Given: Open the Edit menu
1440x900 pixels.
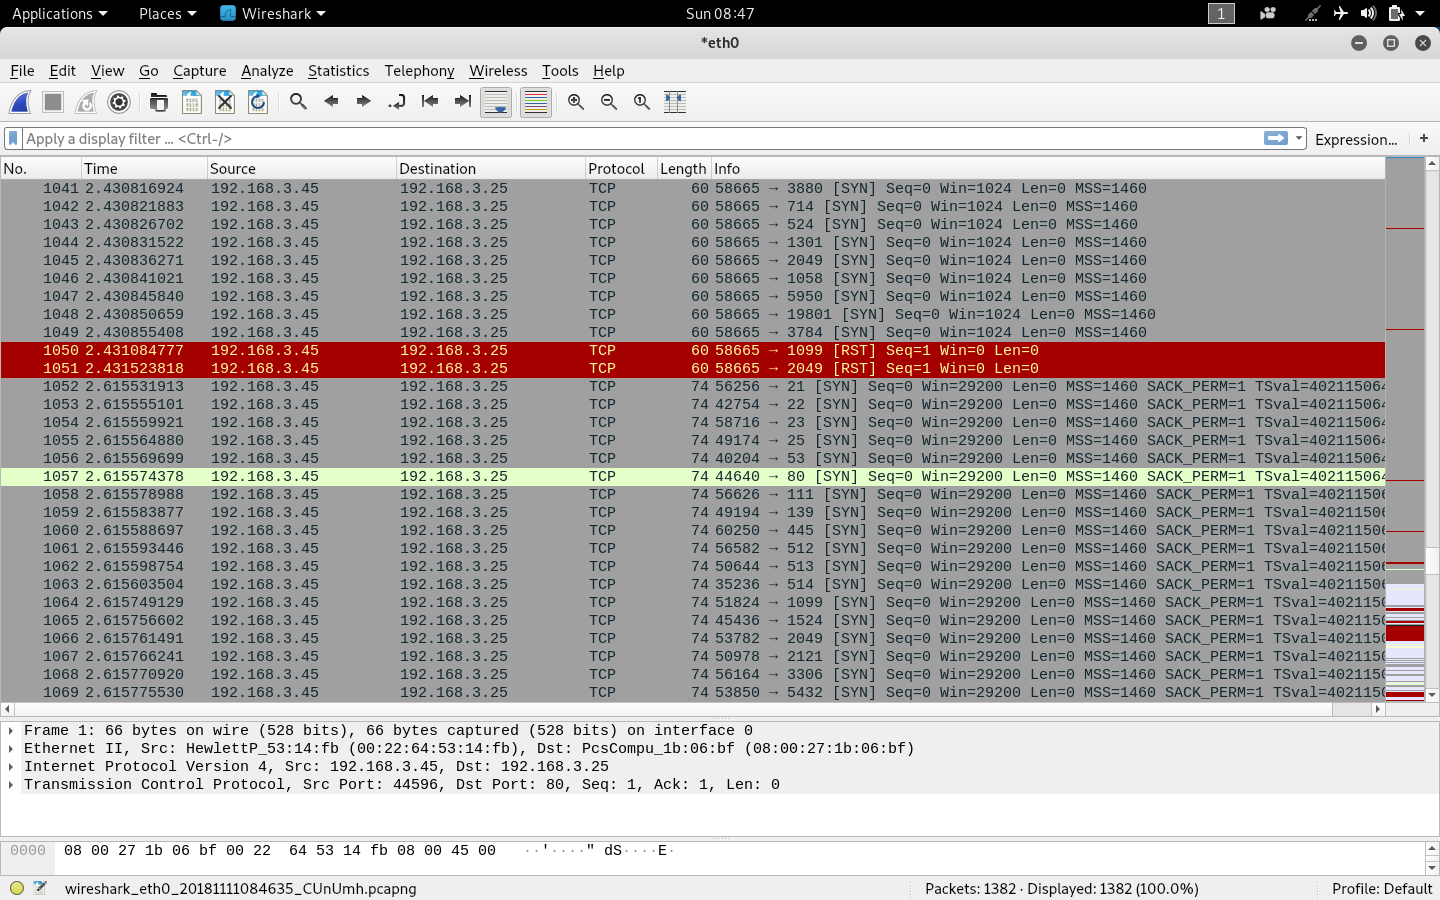Looking at the screenshot, I should [x=62, y=71].
